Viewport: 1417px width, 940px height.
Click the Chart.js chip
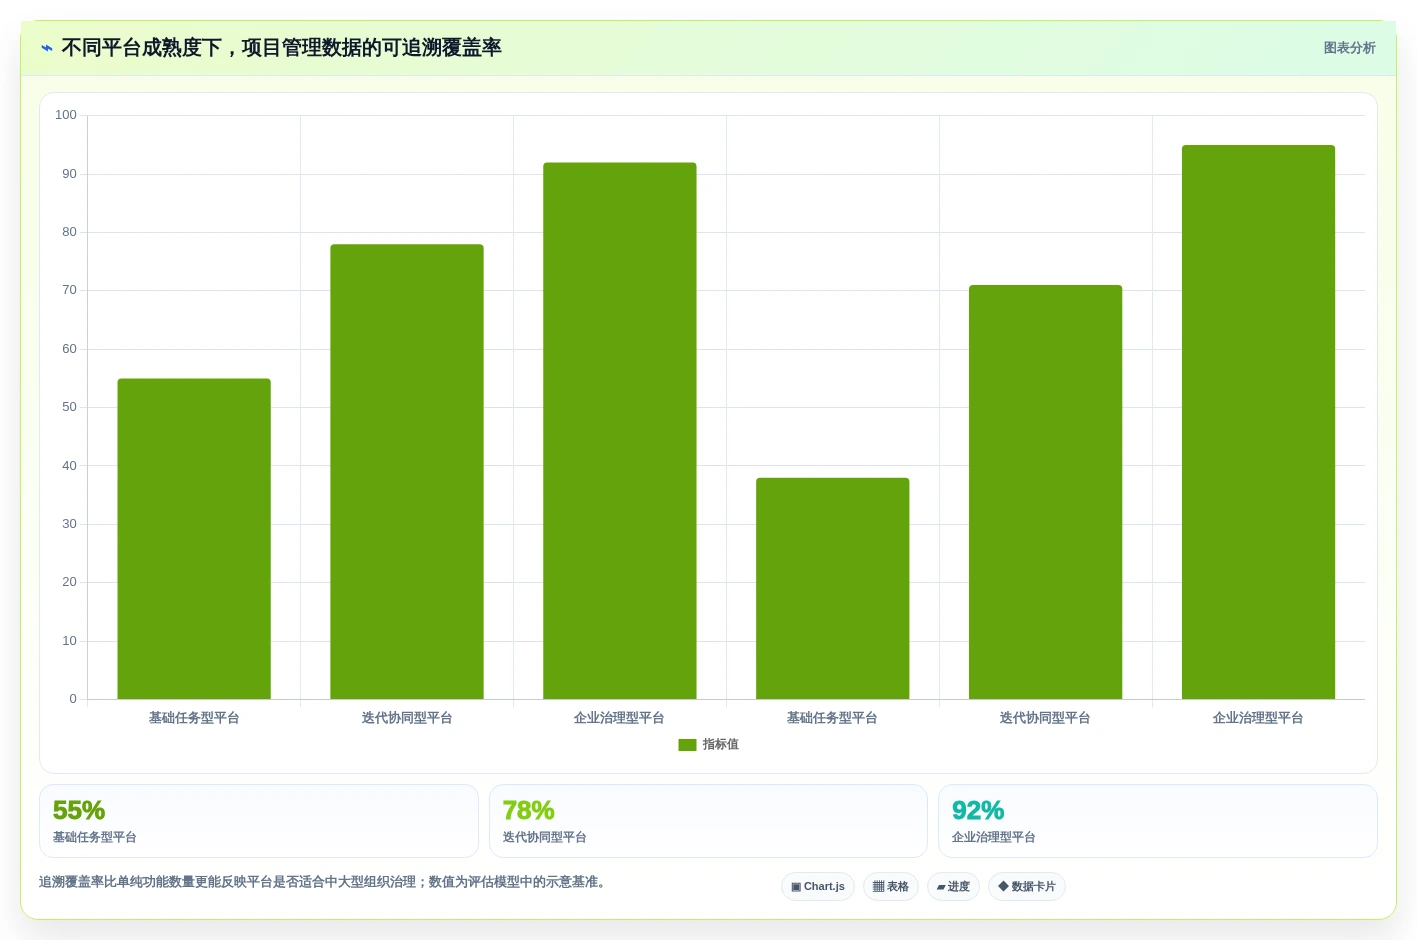pos(818,887)
